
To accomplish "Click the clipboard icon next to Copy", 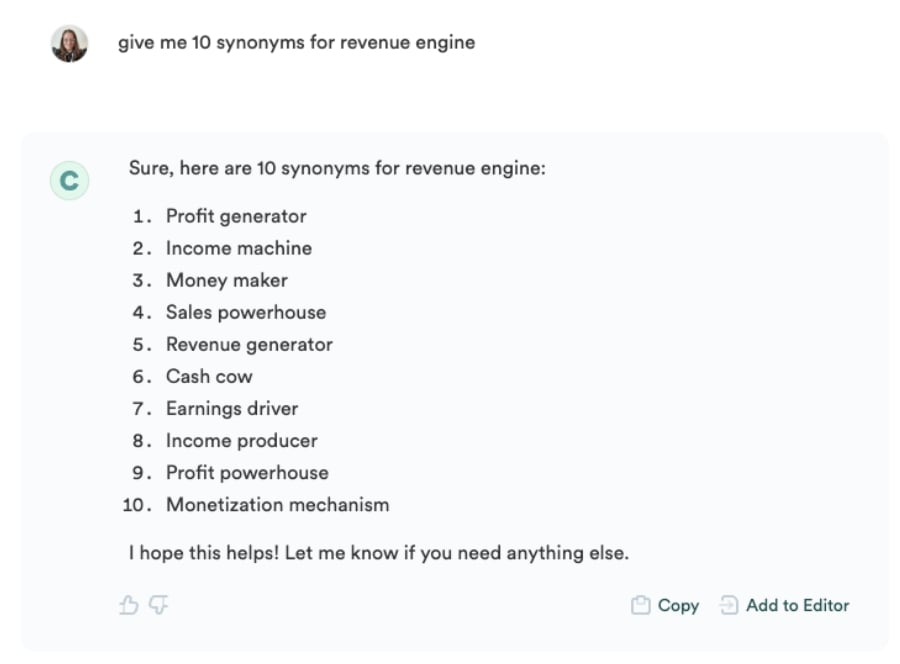I will (639, 605).
